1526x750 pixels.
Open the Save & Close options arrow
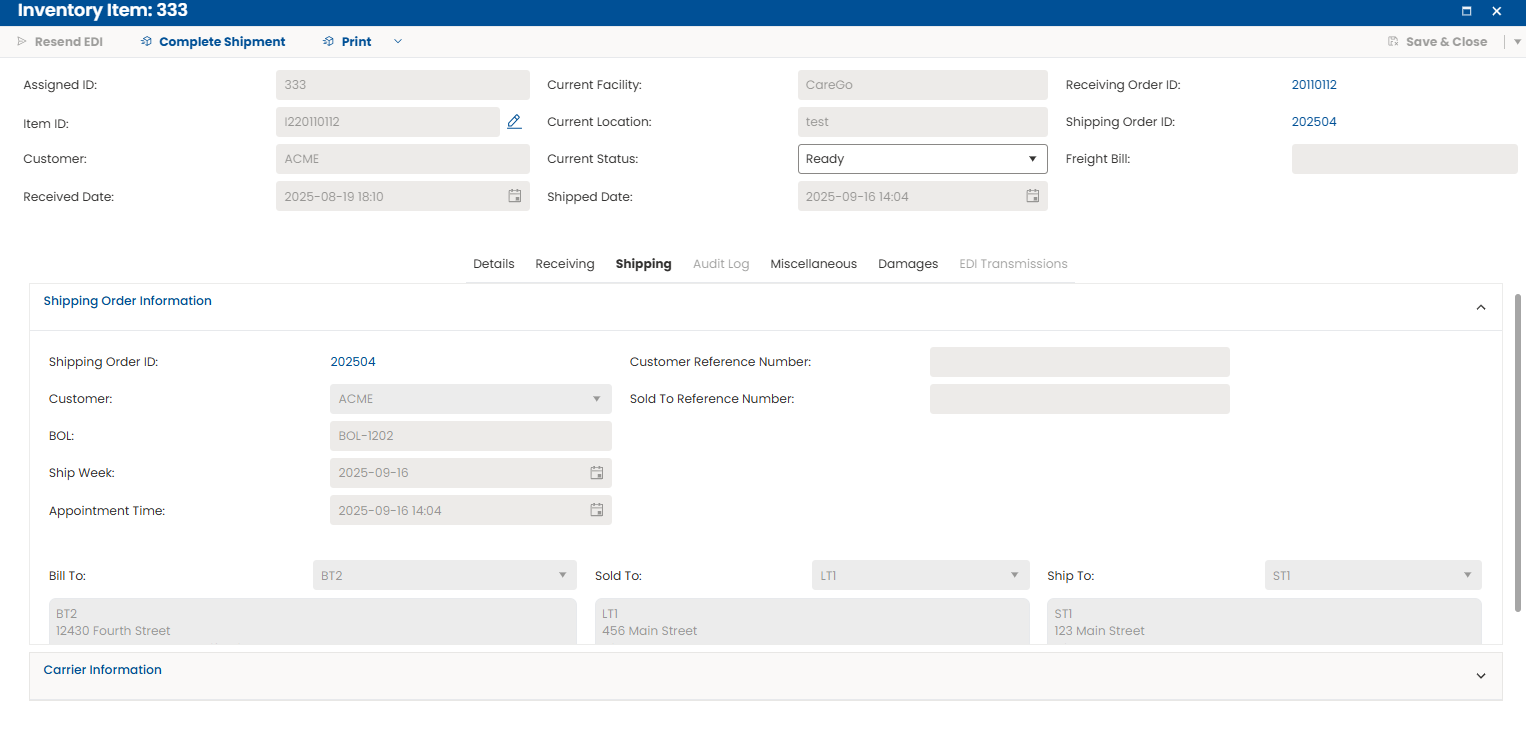click(x=1517, y=42)
